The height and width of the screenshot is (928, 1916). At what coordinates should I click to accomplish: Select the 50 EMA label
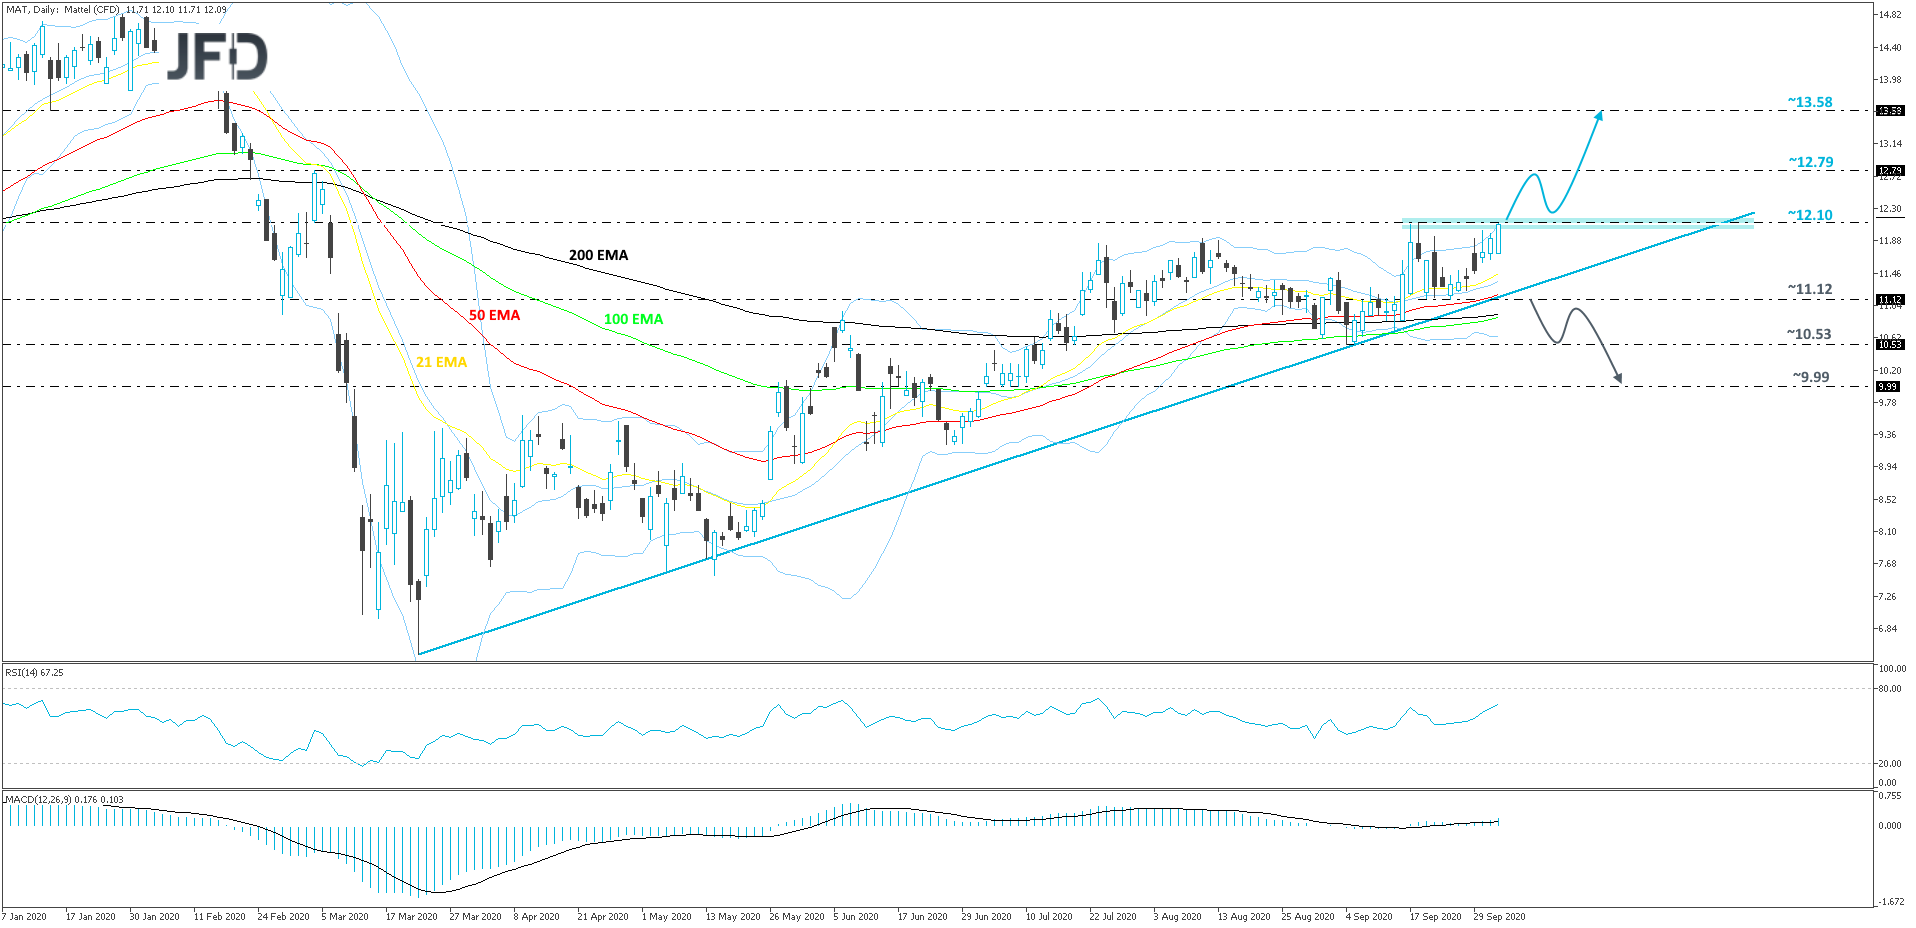point(494,316)
